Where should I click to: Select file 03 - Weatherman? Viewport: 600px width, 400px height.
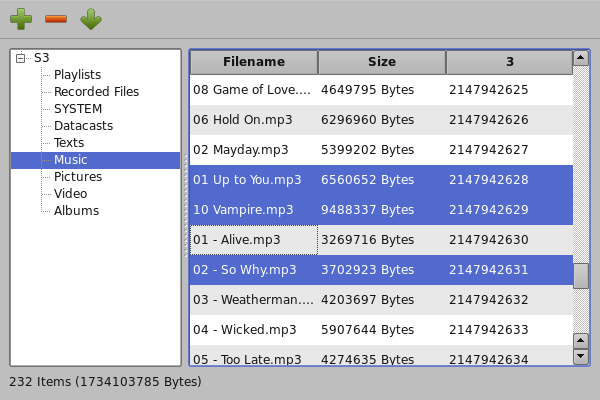[253, 300]
